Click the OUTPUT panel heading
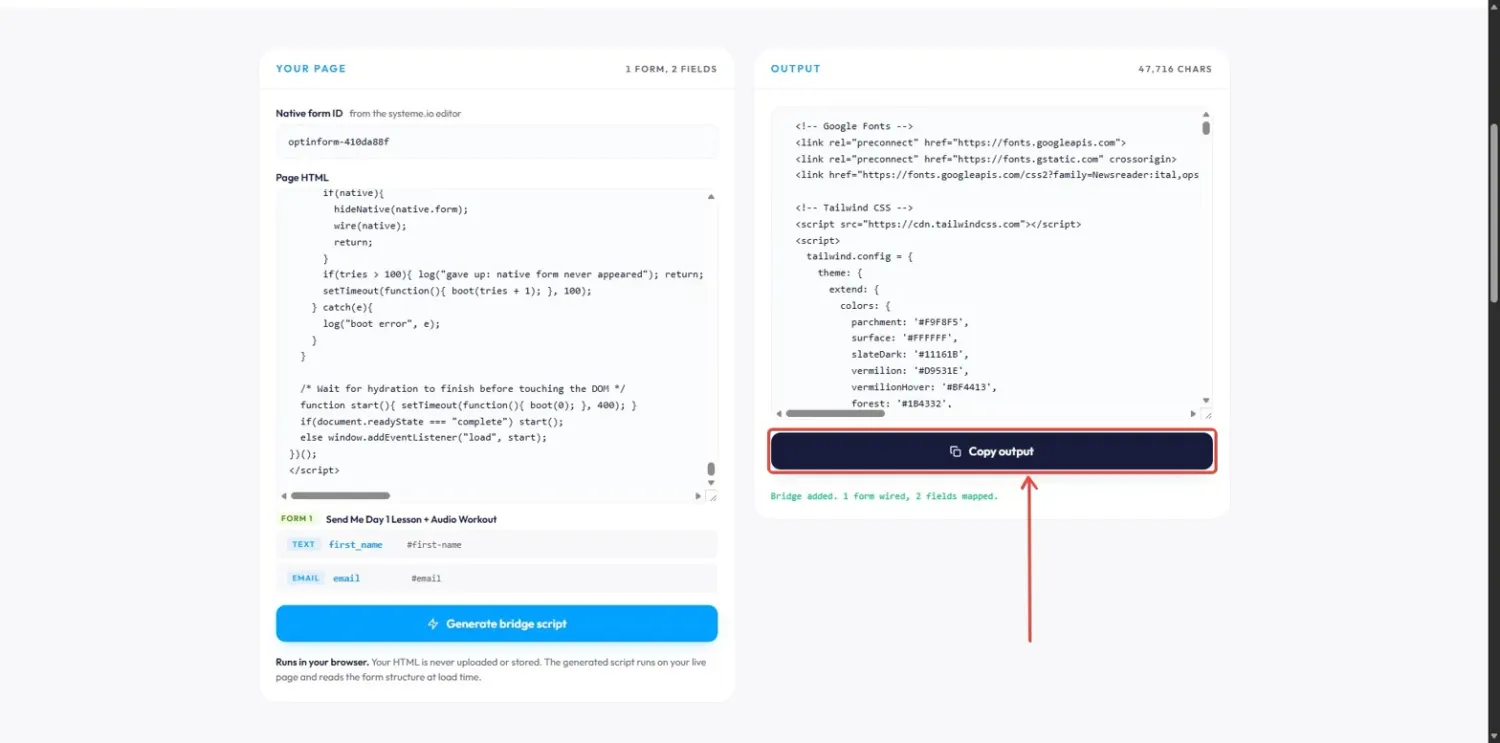 pos(795,69)
